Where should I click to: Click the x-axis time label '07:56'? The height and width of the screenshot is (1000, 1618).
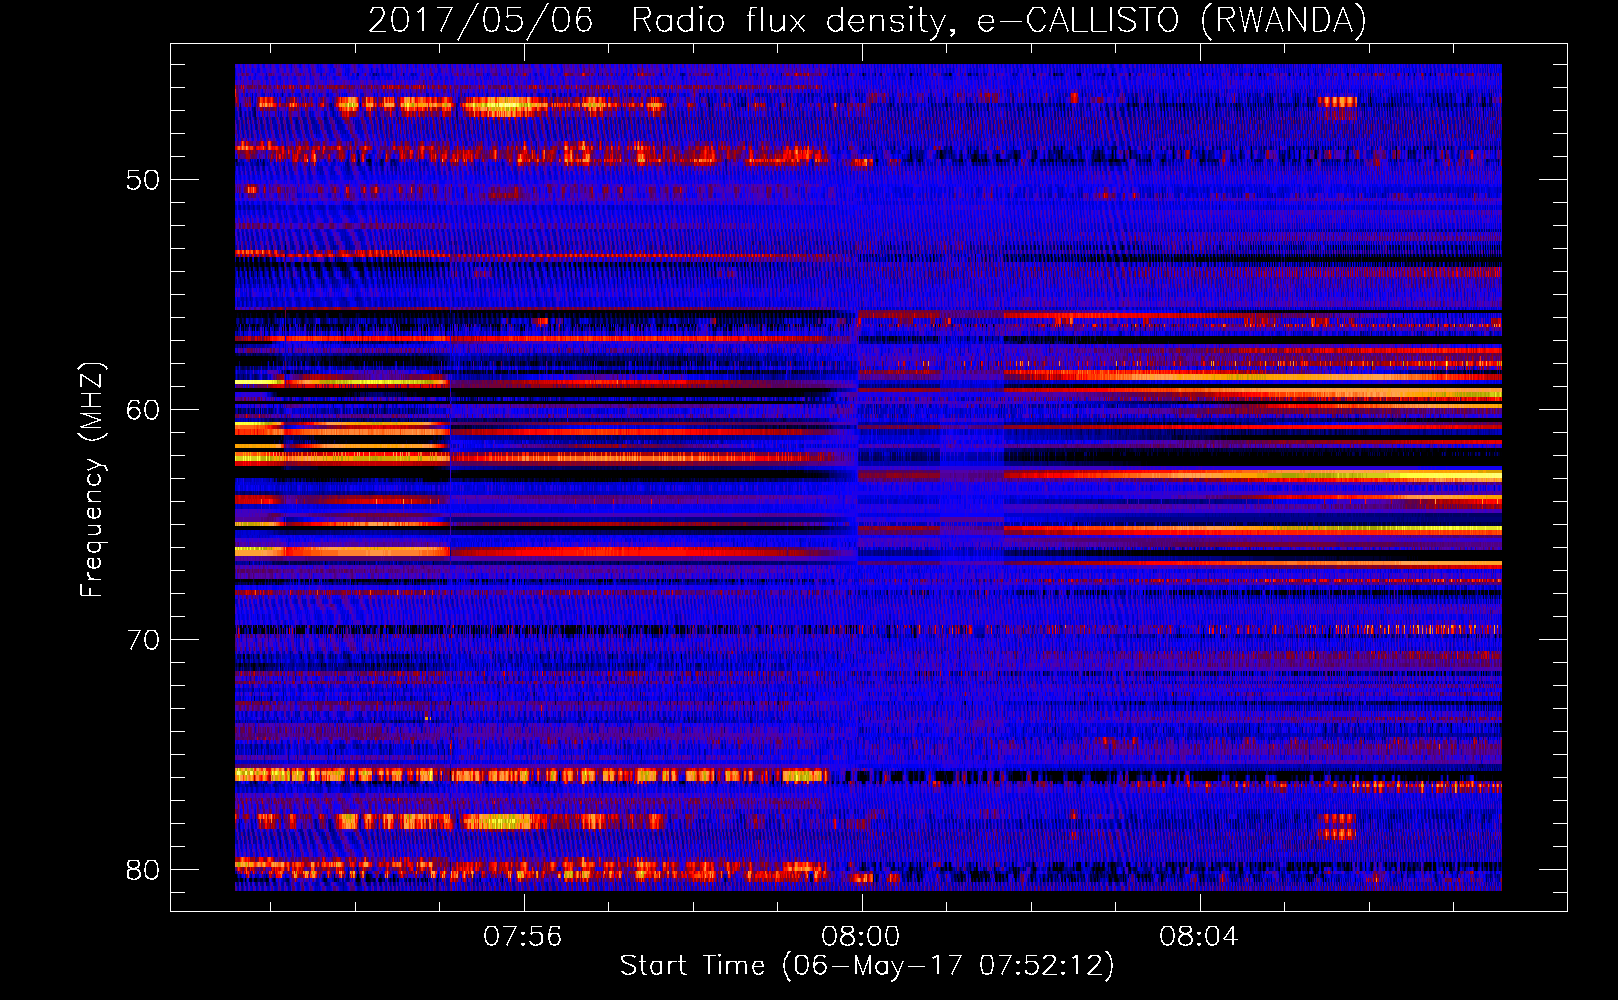(523, 937)
